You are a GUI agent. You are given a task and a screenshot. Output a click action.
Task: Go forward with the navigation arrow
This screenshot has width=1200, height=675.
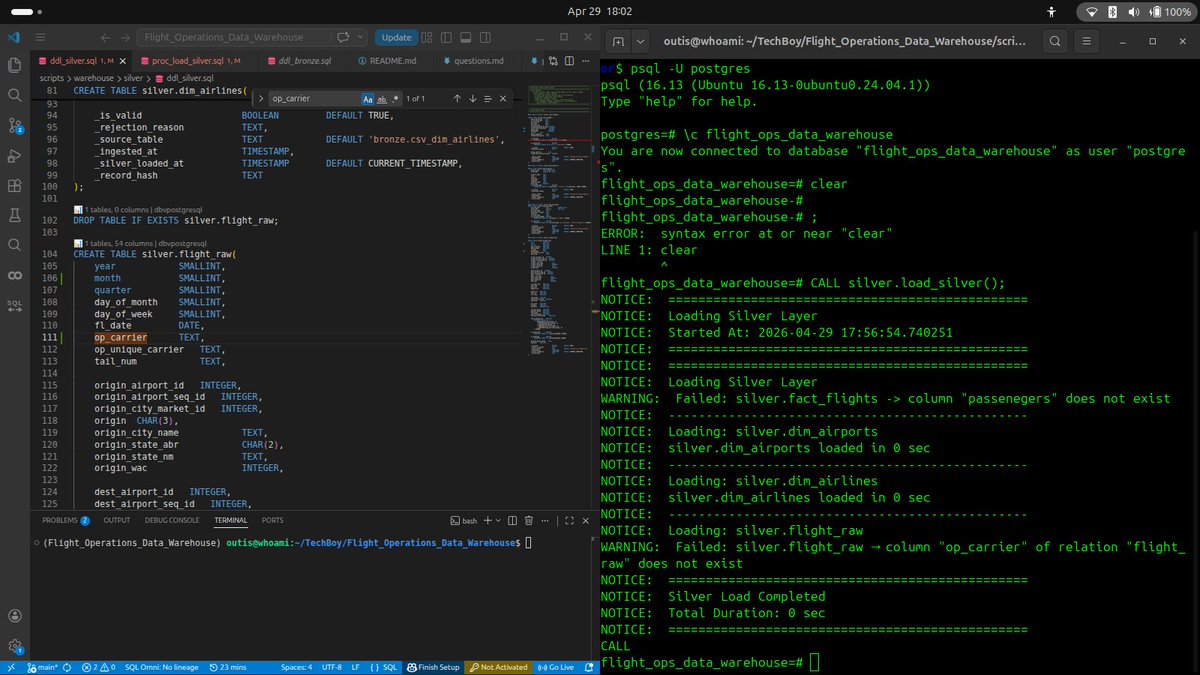(x=125, y=37)
